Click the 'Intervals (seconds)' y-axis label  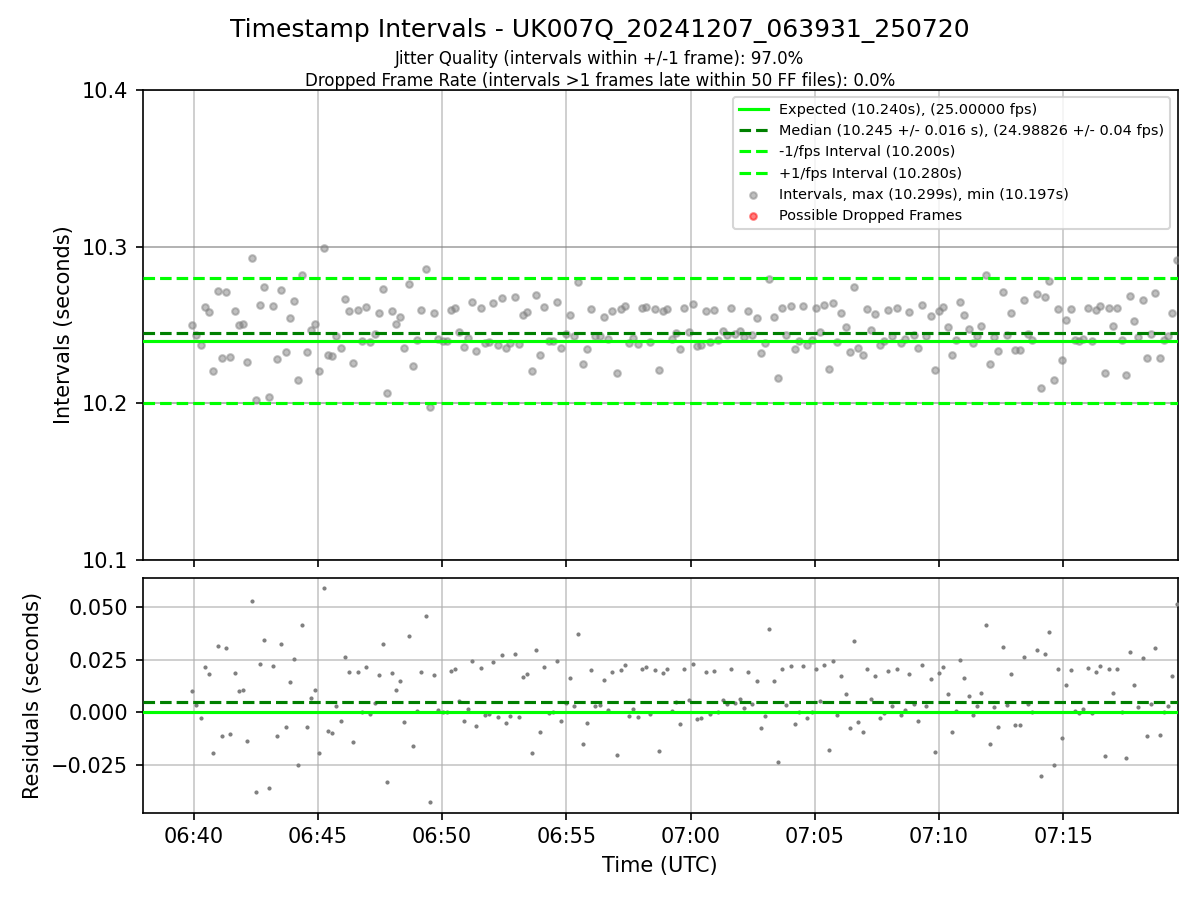(63, 325)
